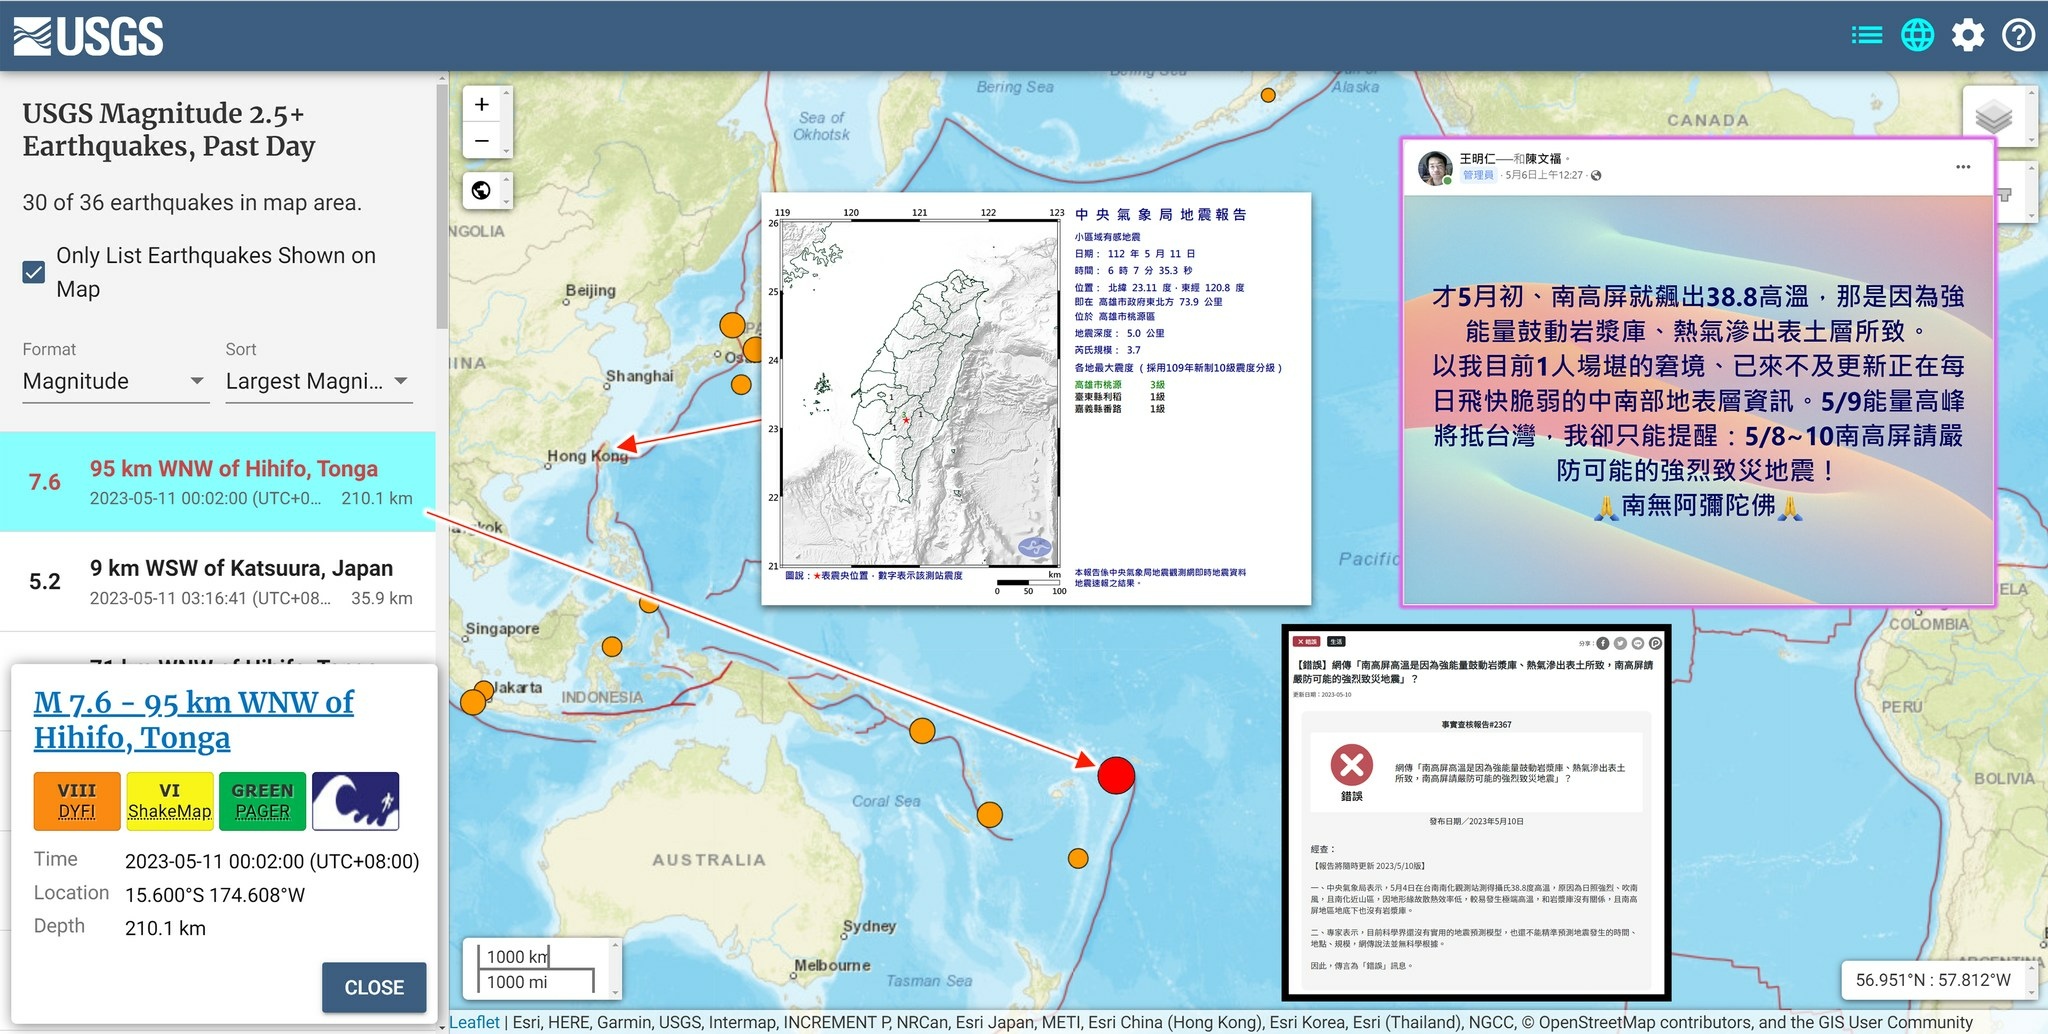Open the Sort Largest Magnitude dropdown

pyautogui.click(x=319, y=381)
